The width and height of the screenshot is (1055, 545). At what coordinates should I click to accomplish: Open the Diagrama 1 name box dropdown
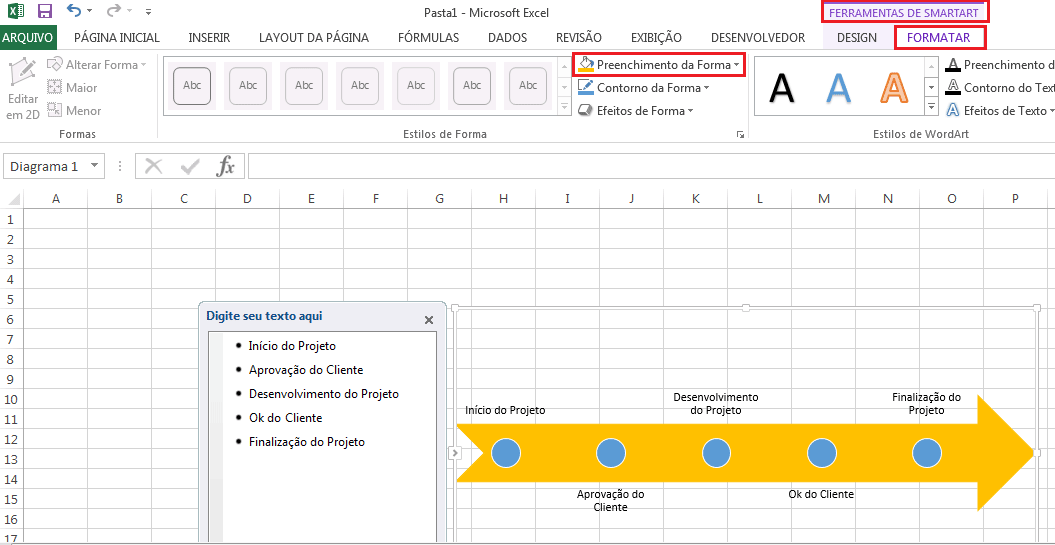click(94, 166)
